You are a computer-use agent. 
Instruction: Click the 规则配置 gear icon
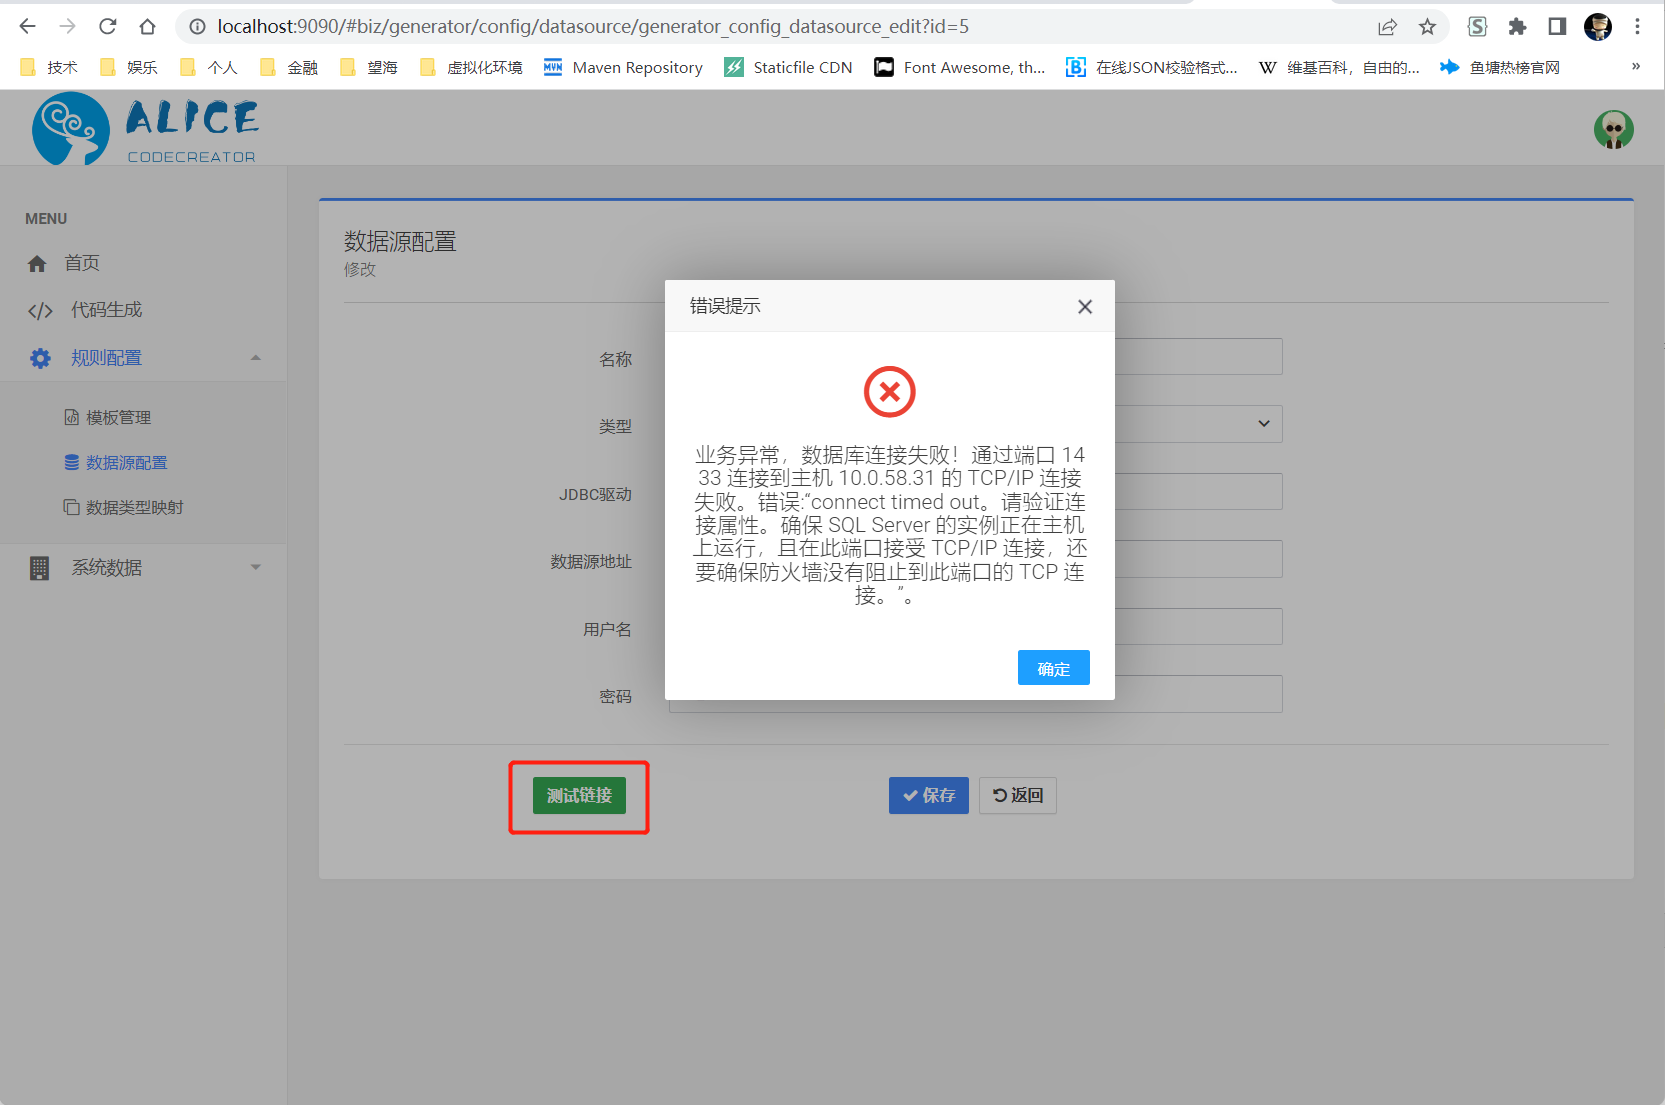40,358
